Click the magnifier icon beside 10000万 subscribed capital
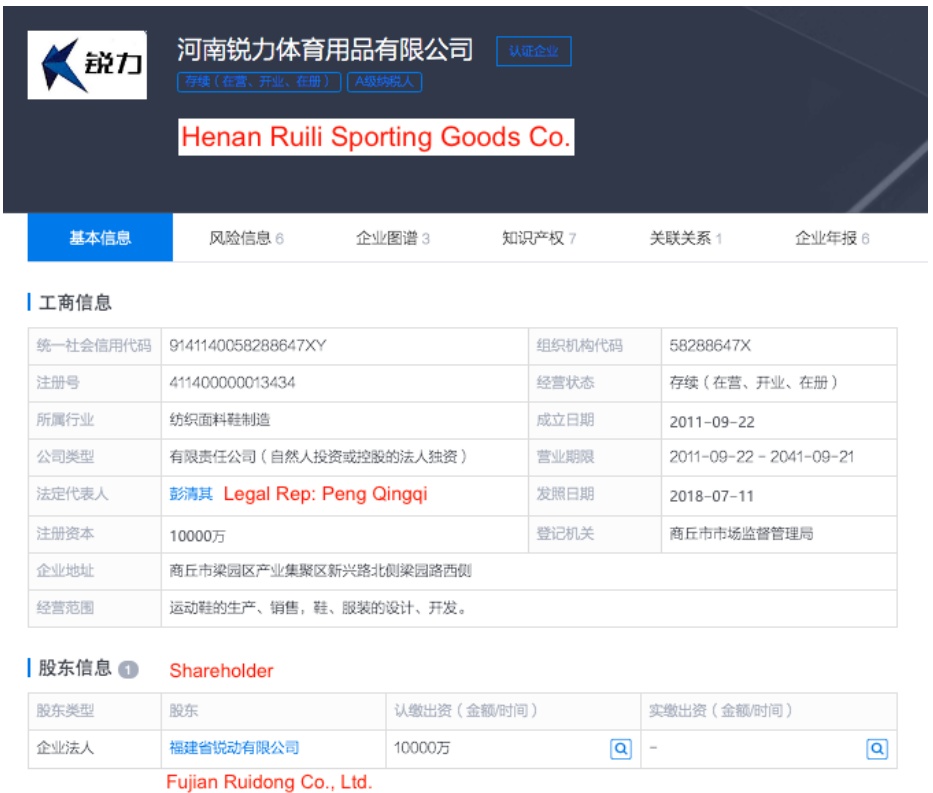 [621, 748]
